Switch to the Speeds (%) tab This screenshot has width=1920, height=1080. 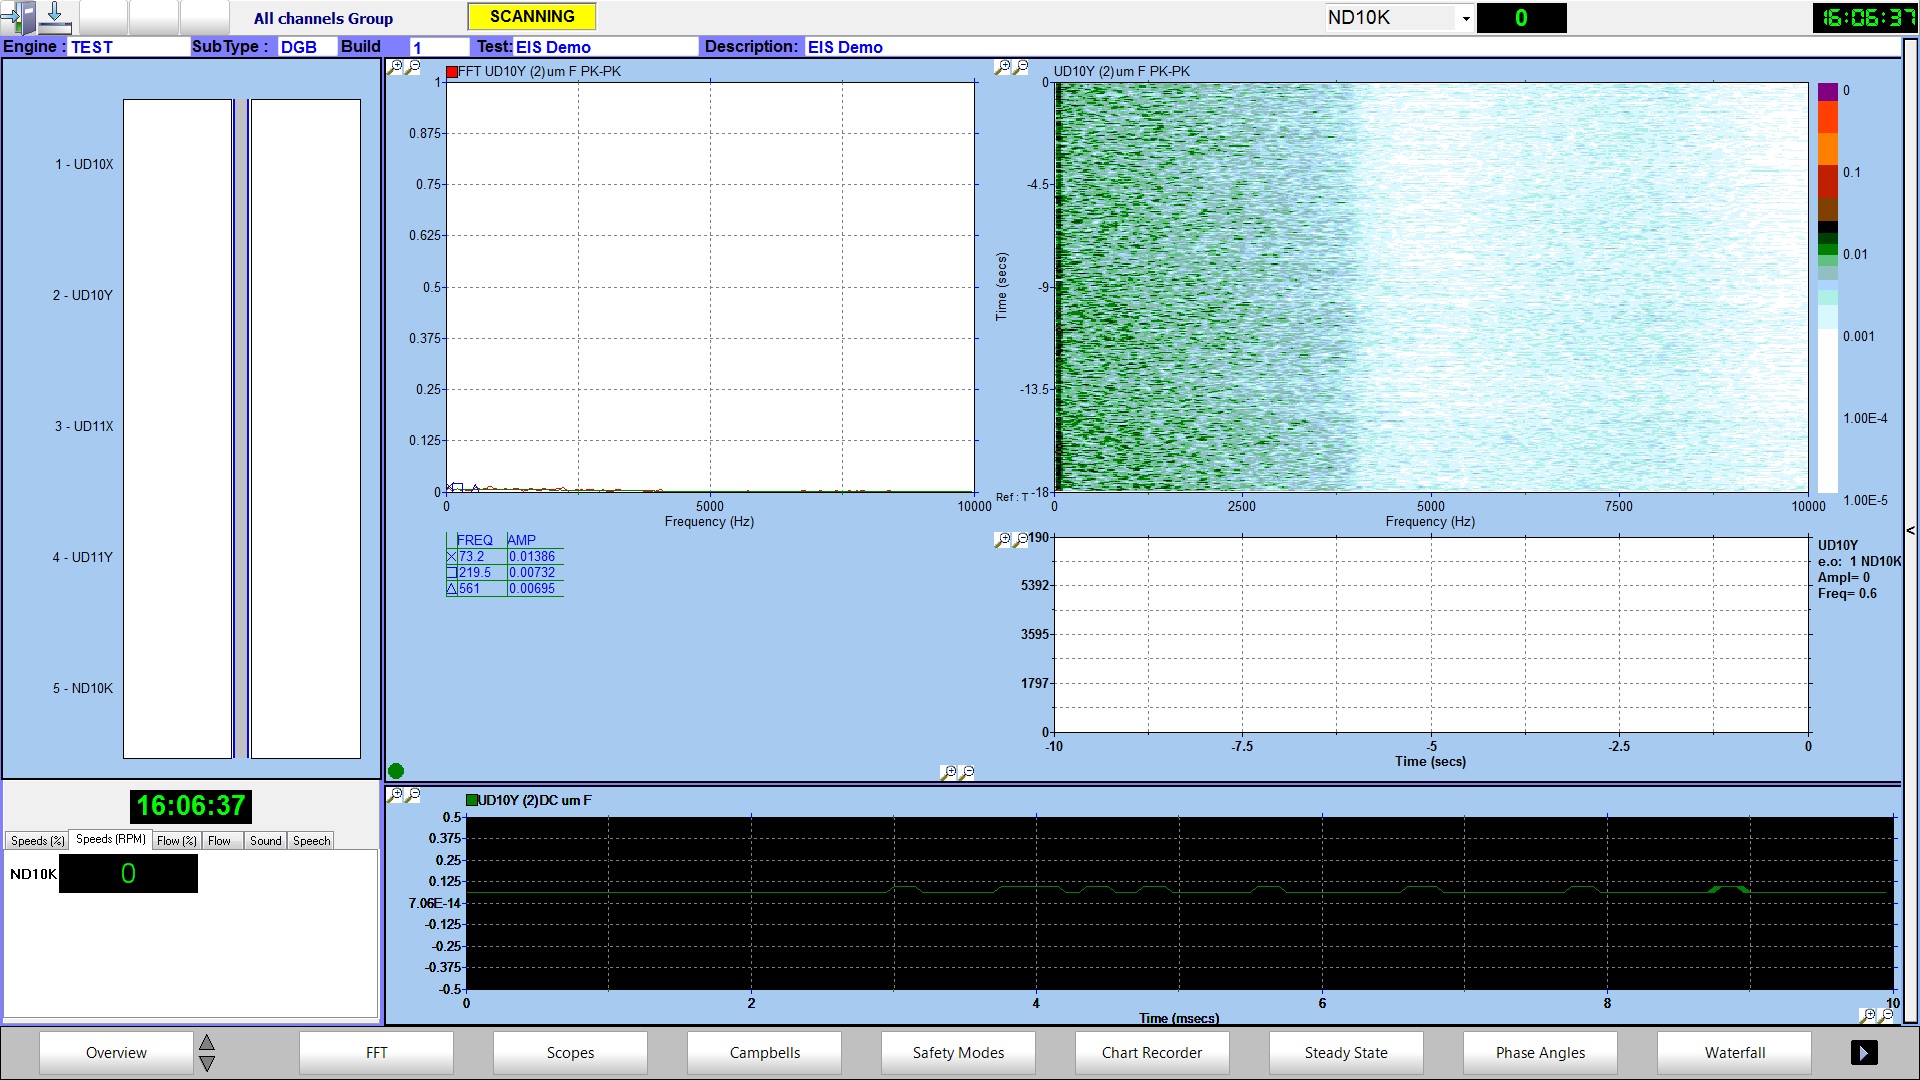[37, 841]
